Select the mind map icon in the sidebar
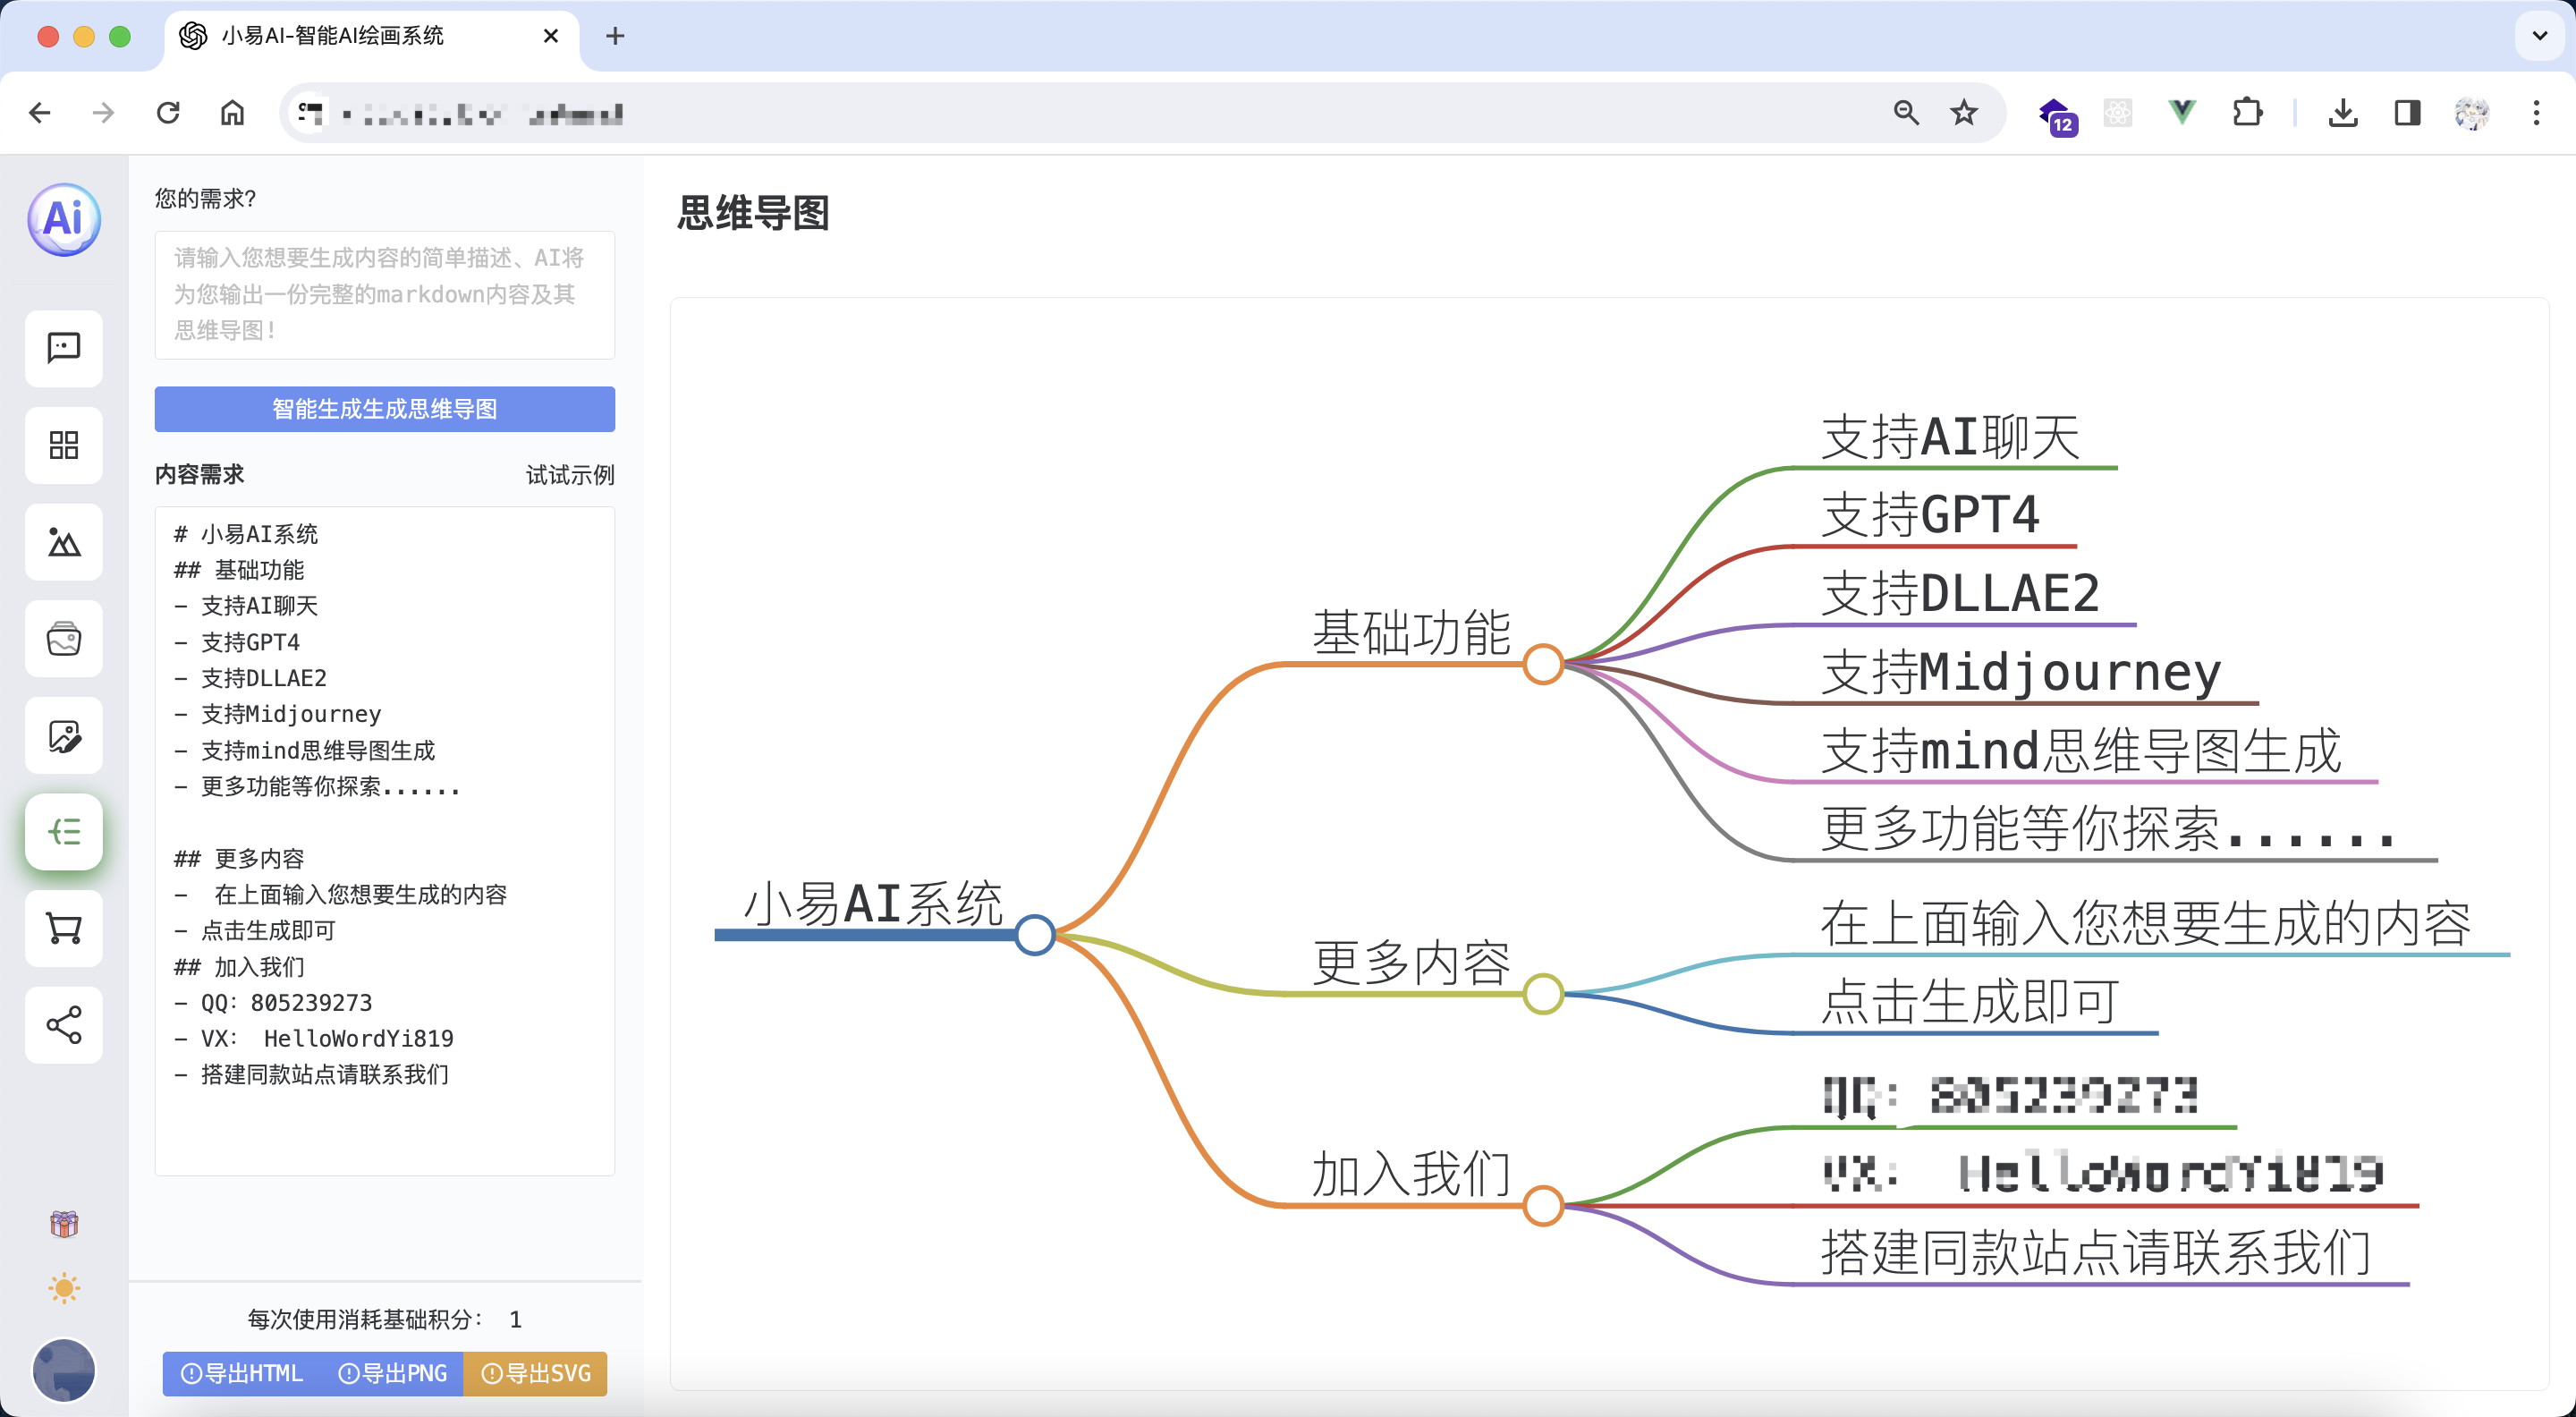The image size is (2576, 1417). coord(64,832)
